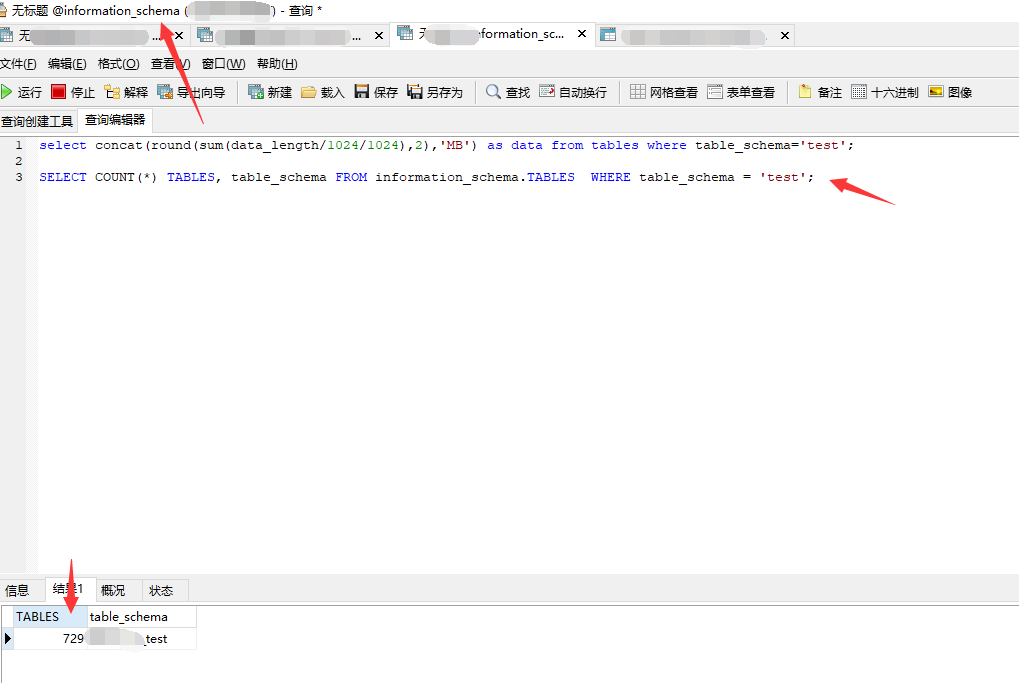Image resolution: width=1019 pixels, height=683 pixels.
Task: Open the 编辑(E) menu
Action: pos(67,64)
